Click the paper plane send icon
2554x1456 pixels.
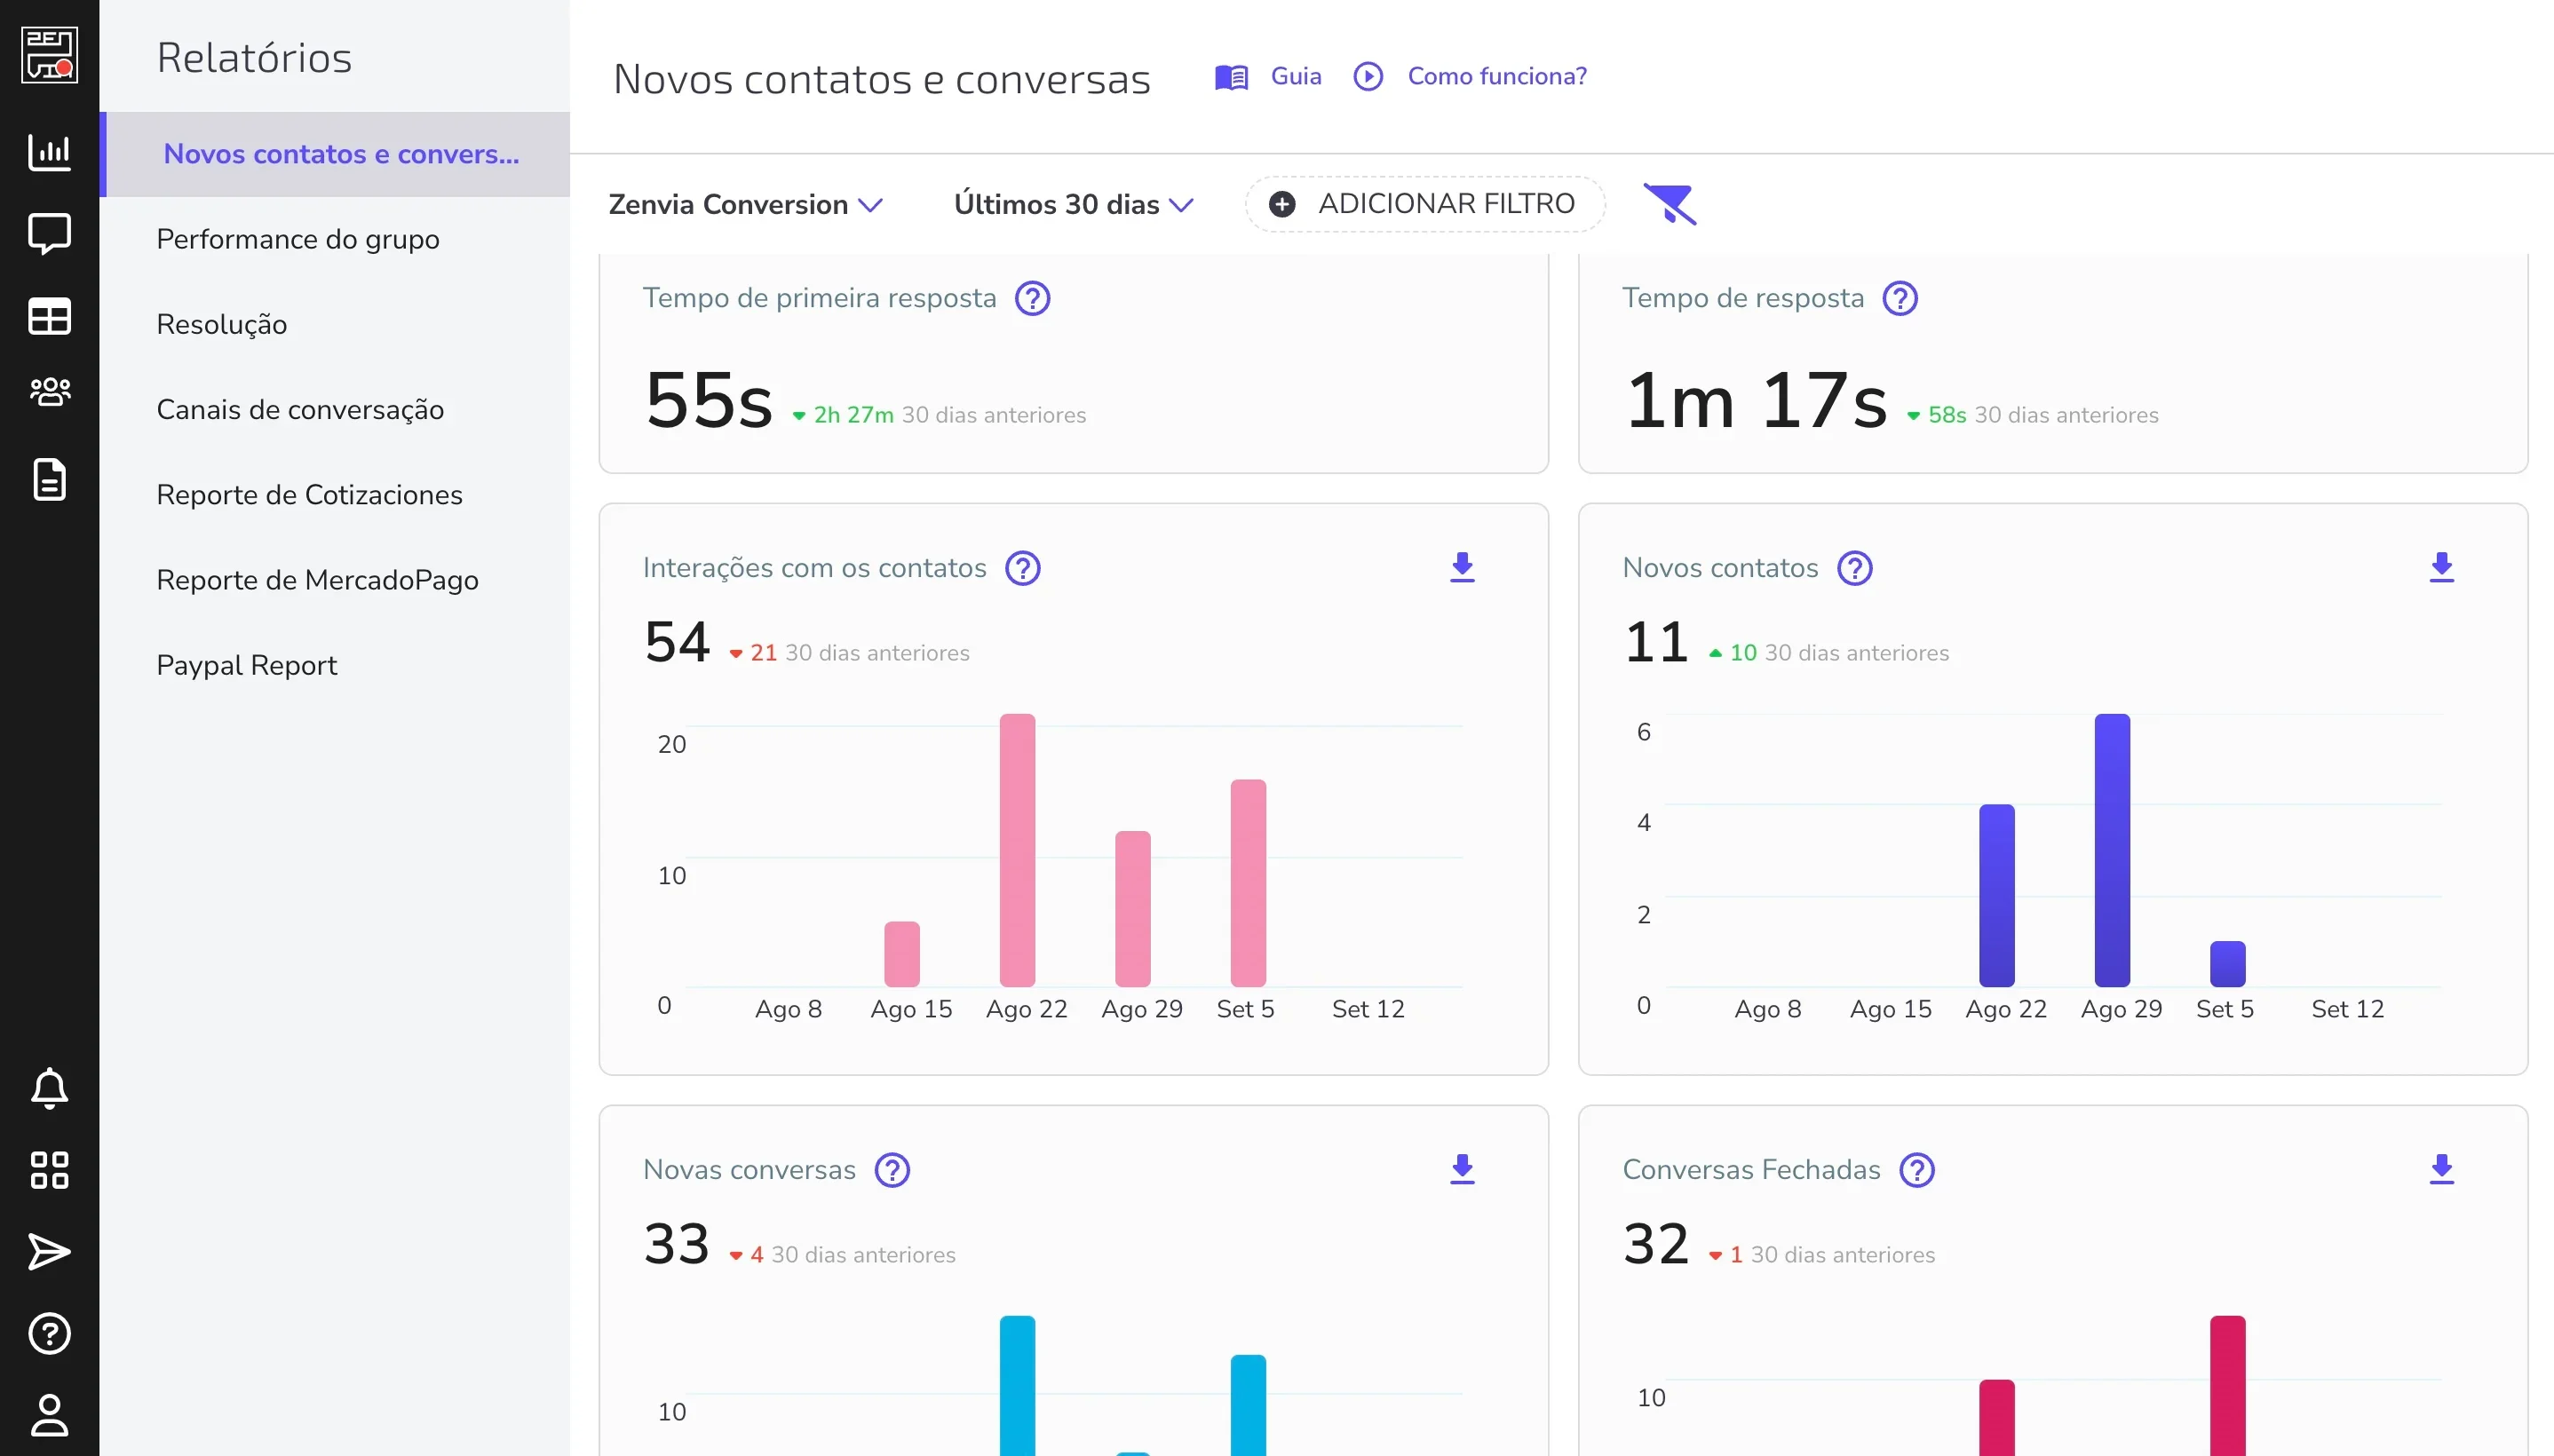click(49, 1251)
